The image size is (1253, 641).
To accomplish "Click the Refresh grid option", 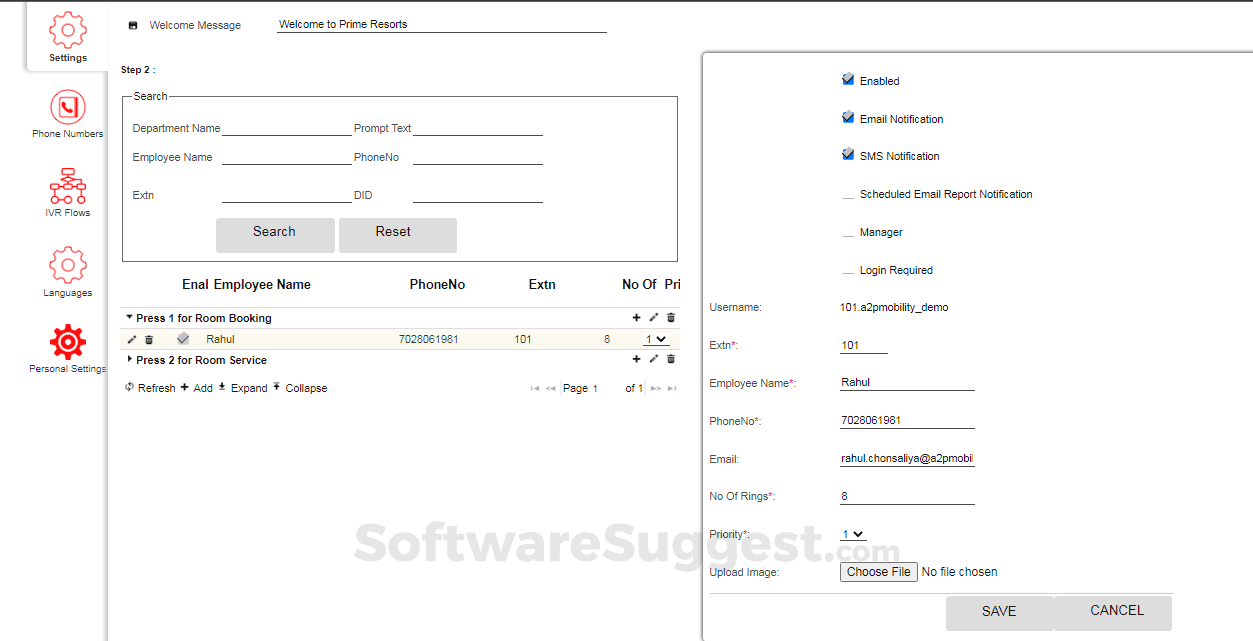I will [150, 388].
